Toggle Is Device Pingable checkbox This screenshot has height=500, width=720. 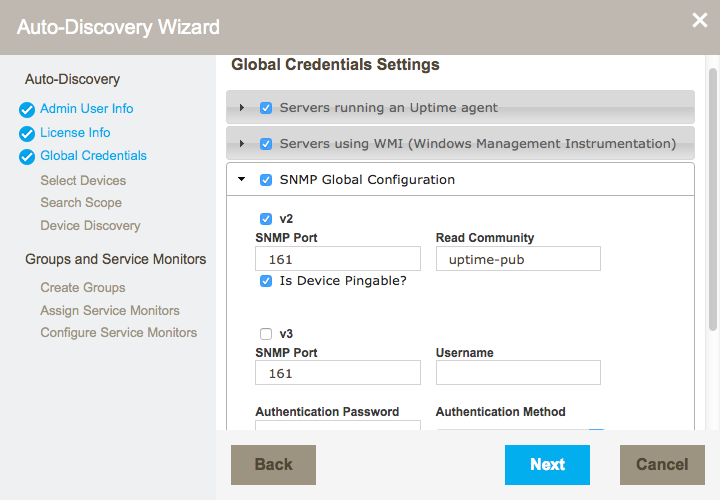click(266, 282)
